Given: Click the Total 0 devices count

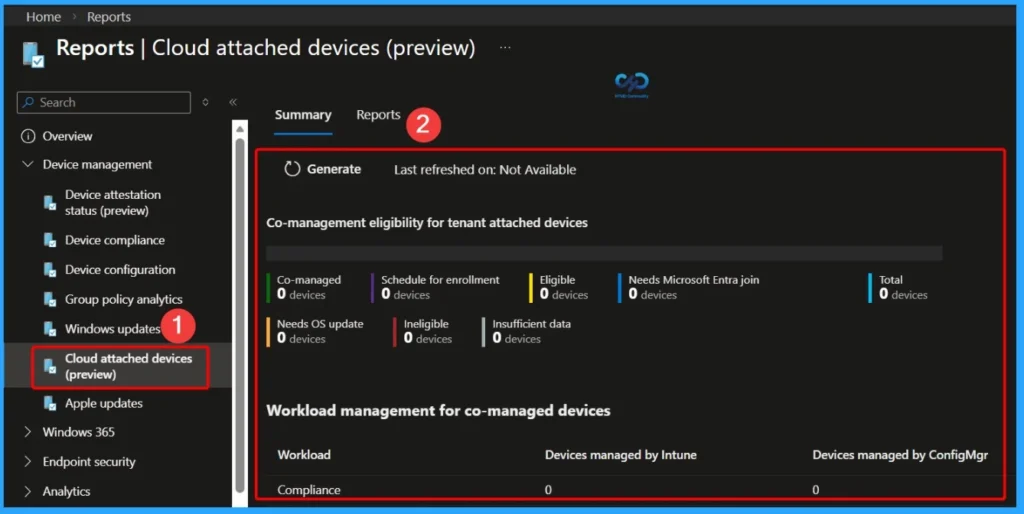Looking at the screenshot, I should point(903,295).
